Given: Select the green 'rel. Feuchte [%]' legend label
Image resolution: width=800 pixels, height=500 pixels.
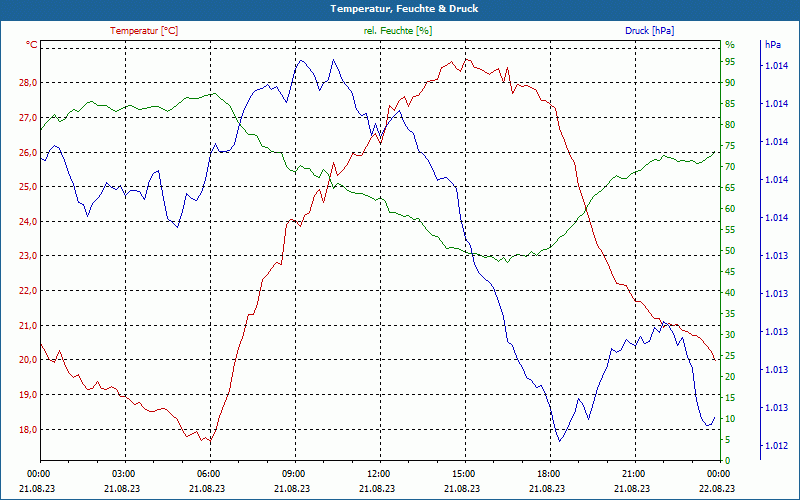Looking at the screenshot, I should [397, 31].
